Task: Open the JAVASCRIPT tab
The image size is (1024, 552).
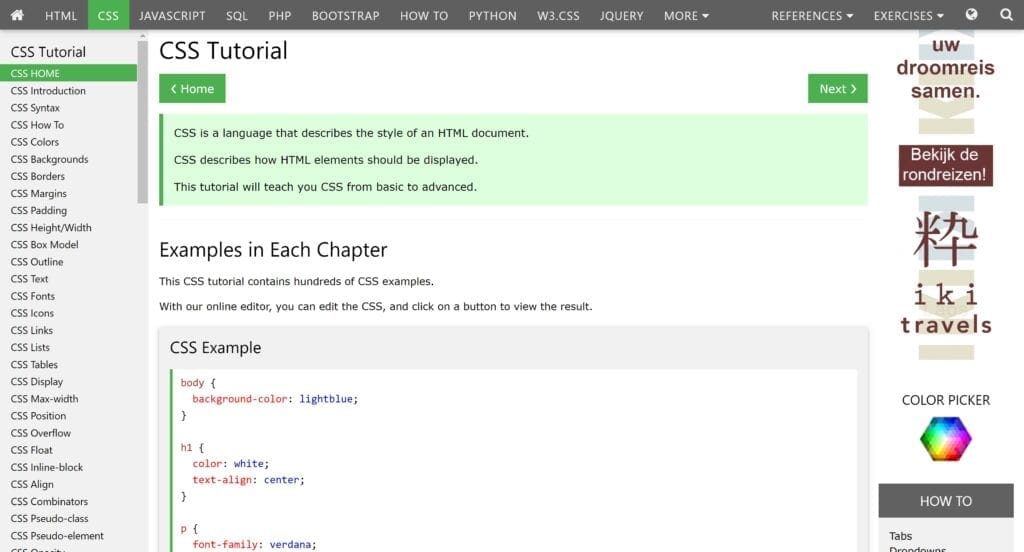Action: click(x=172, y=15)
